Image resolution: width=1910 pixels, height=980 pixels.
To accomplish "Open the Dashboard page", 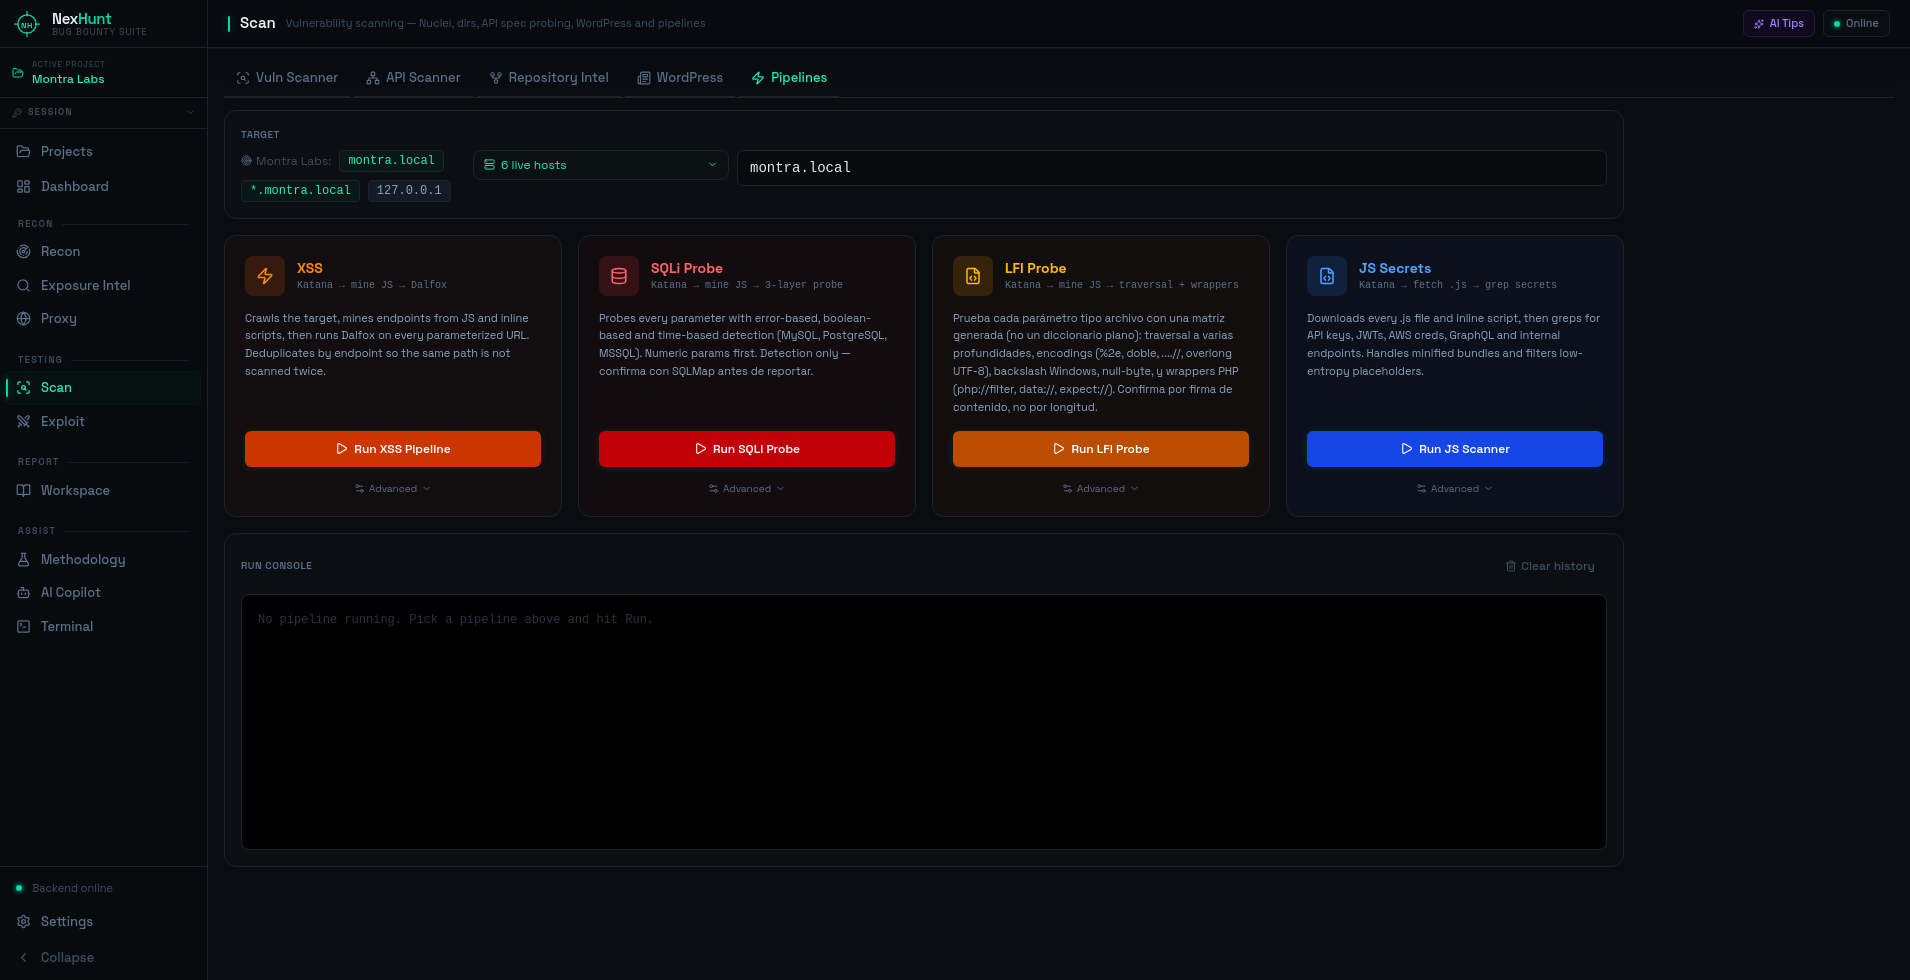I will coord(103,186).
